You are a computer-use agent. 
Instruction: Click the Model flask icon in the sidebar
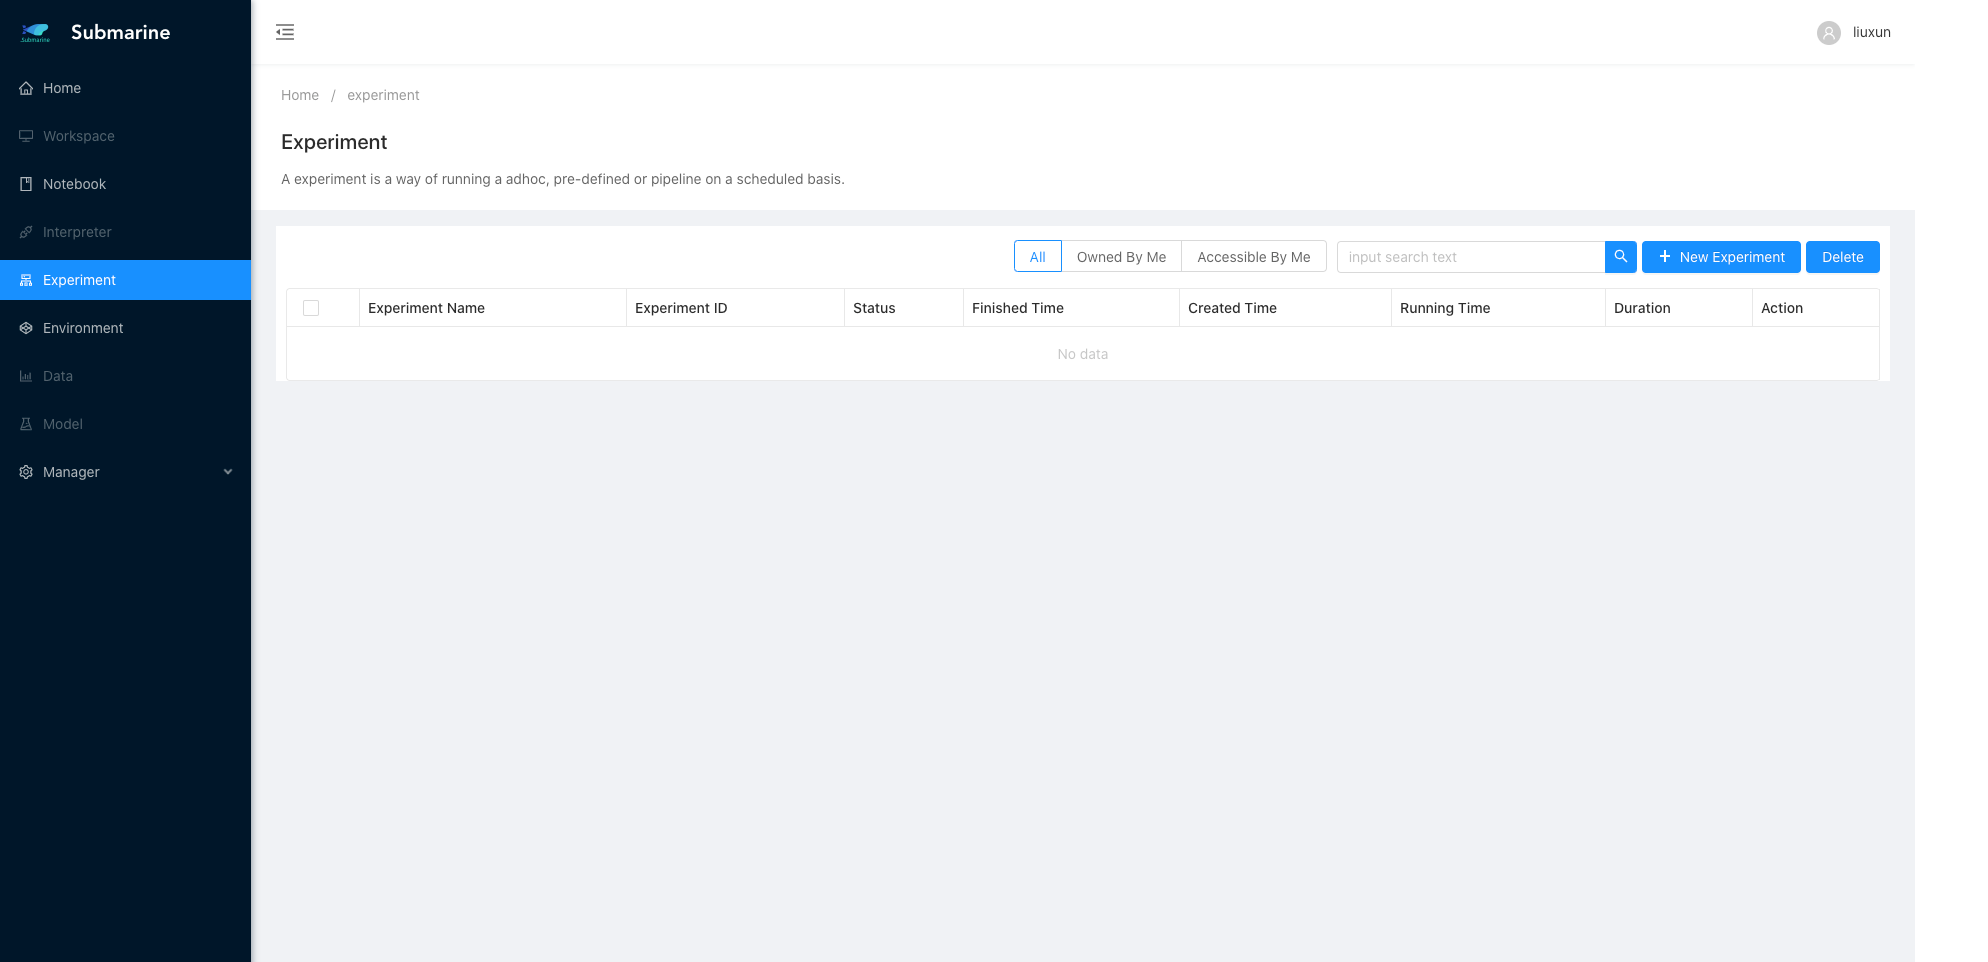coord(26,424)
